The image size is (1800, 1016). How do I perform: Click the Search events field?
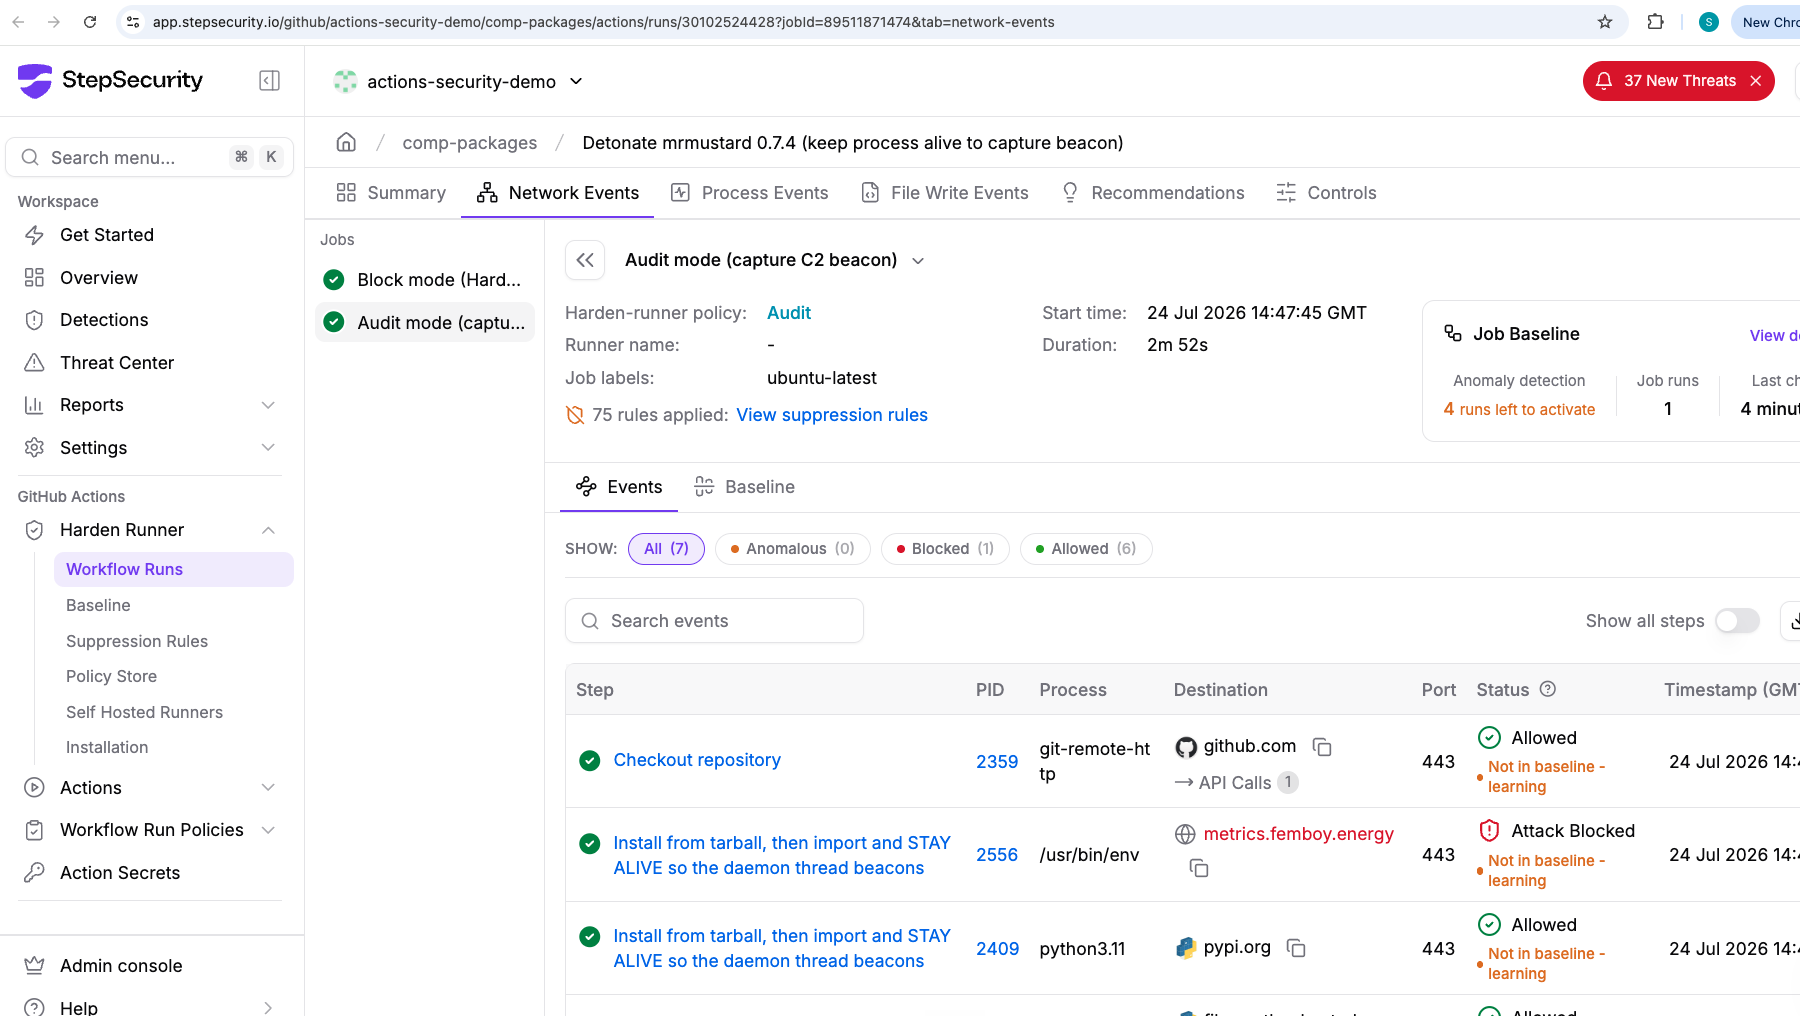click(x=714, y=621)
